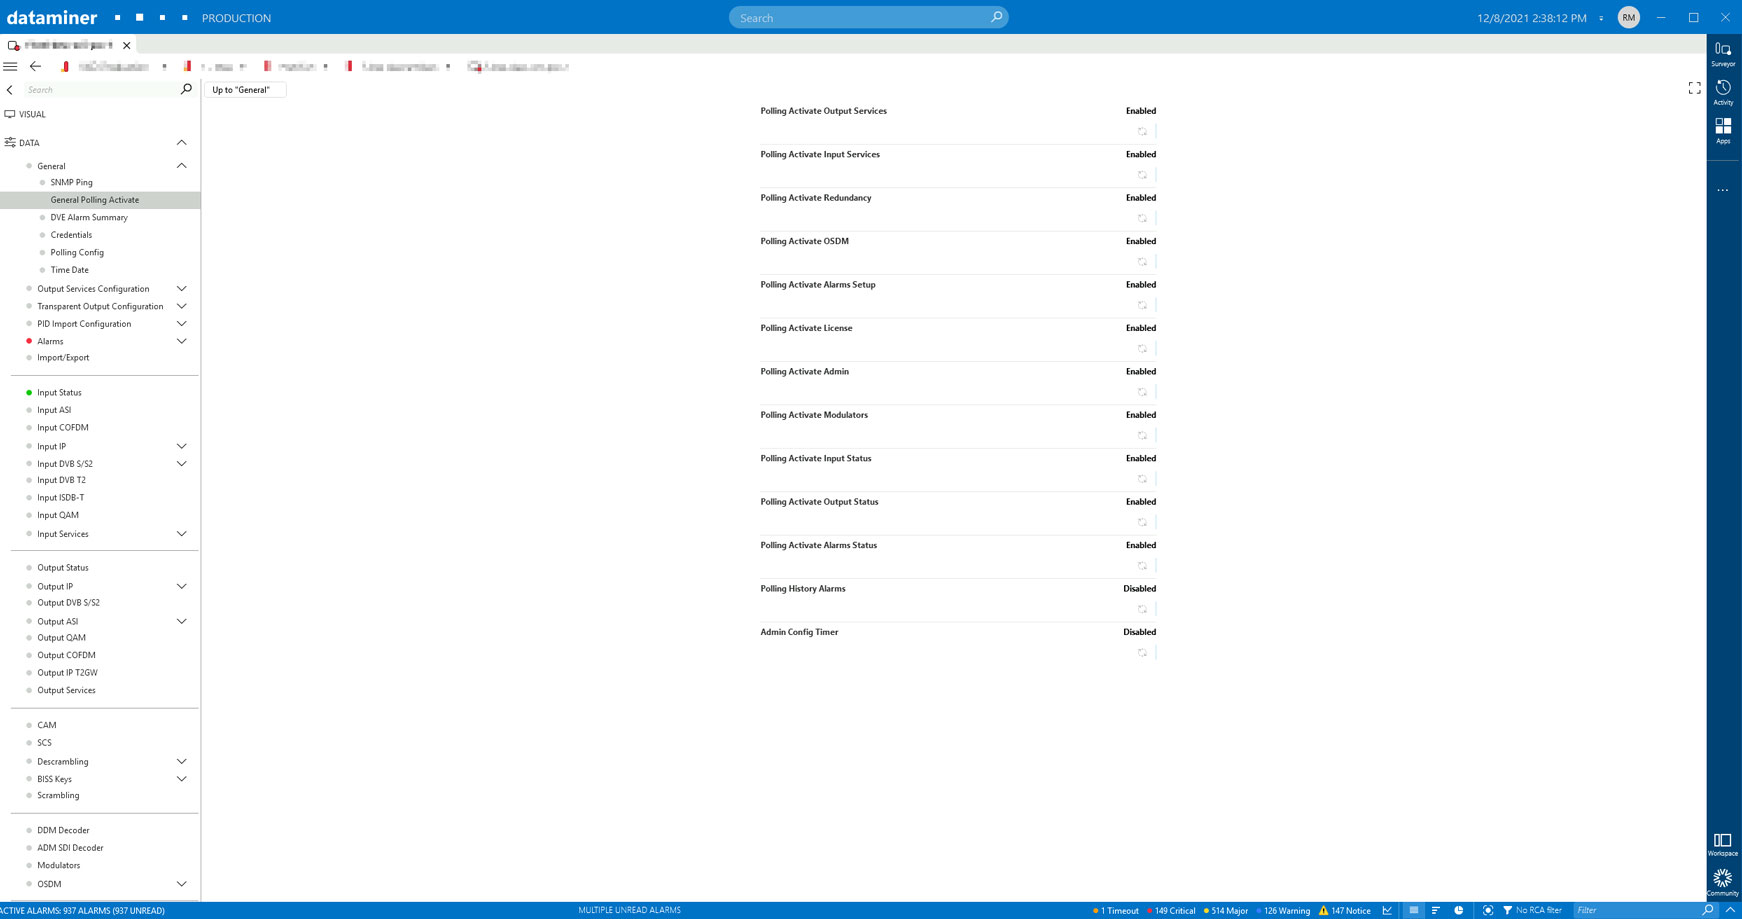Collapse the side panel with the chevron
This screenshot has width=1742, height=919.
point(10,90)
